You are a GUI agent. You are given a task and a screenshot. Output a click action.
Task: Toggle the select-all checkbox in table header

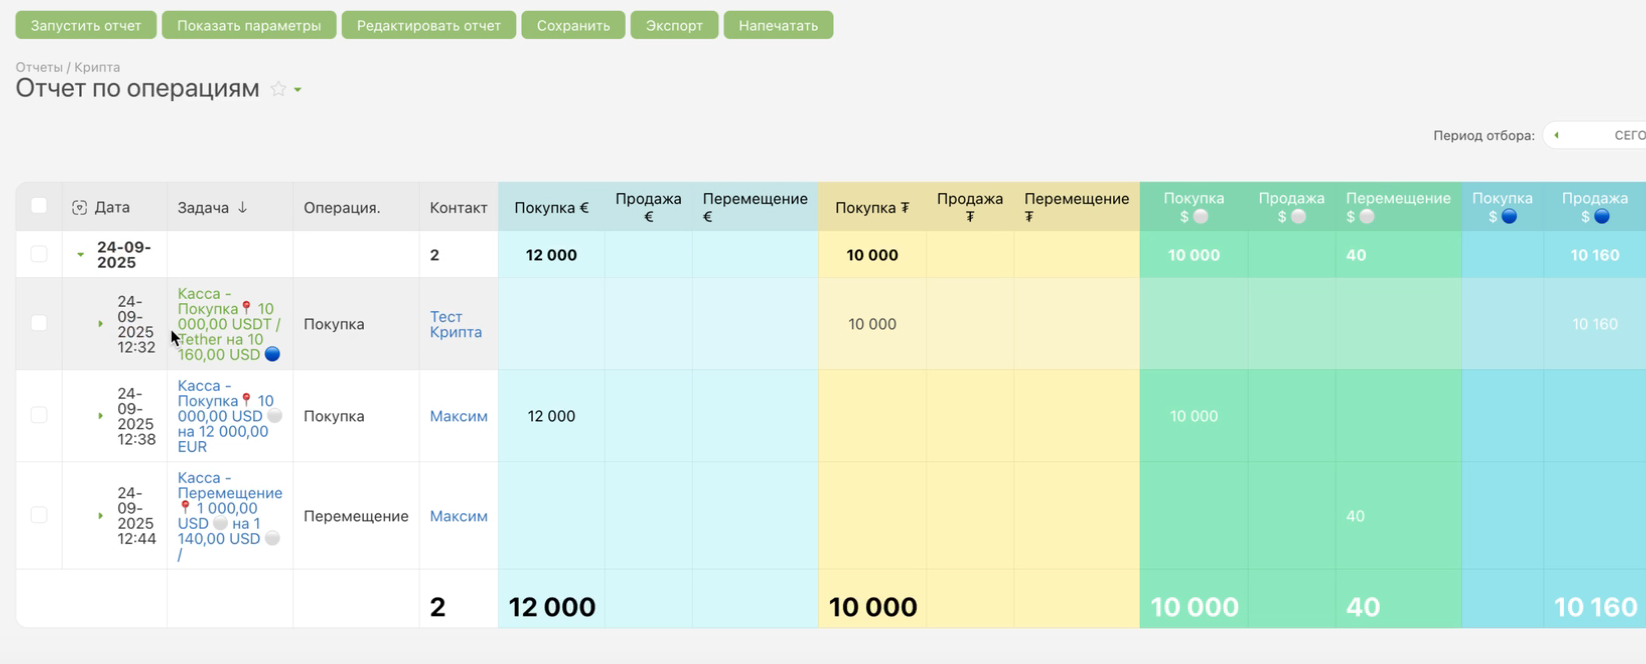point(39,206)
